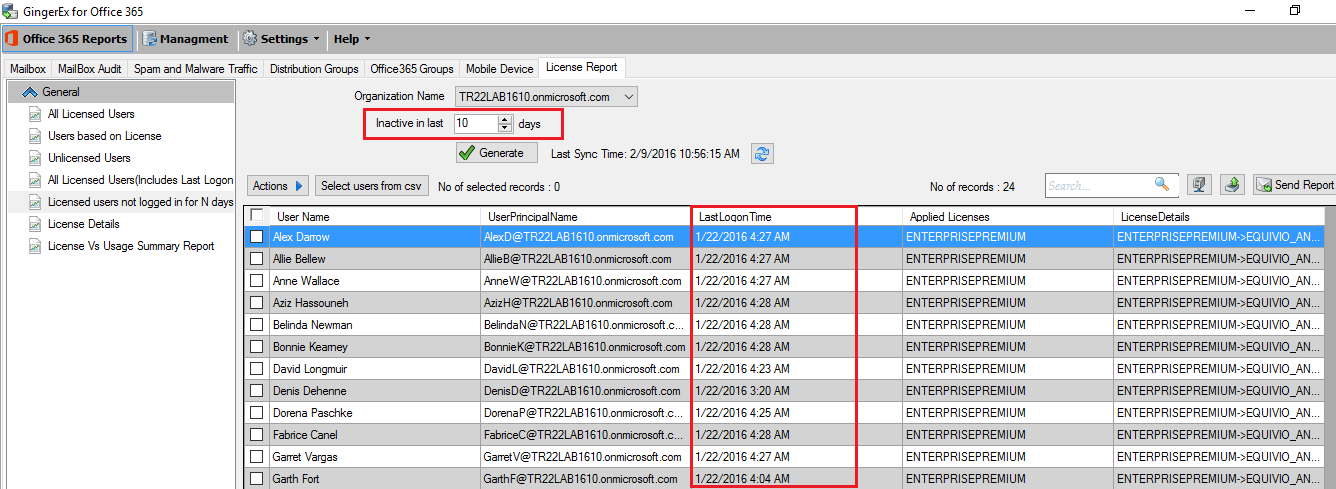Select the Unlicensed Users report
1336x489 pixels.
(89, 158)
